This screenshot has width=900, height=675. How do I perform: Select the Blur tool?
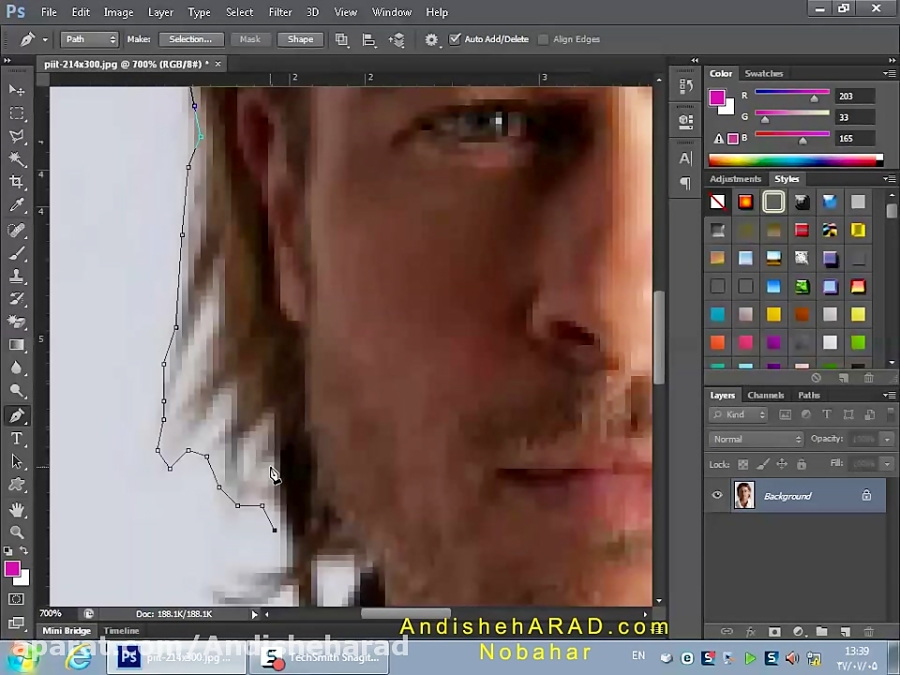click(x=17, y=368)
